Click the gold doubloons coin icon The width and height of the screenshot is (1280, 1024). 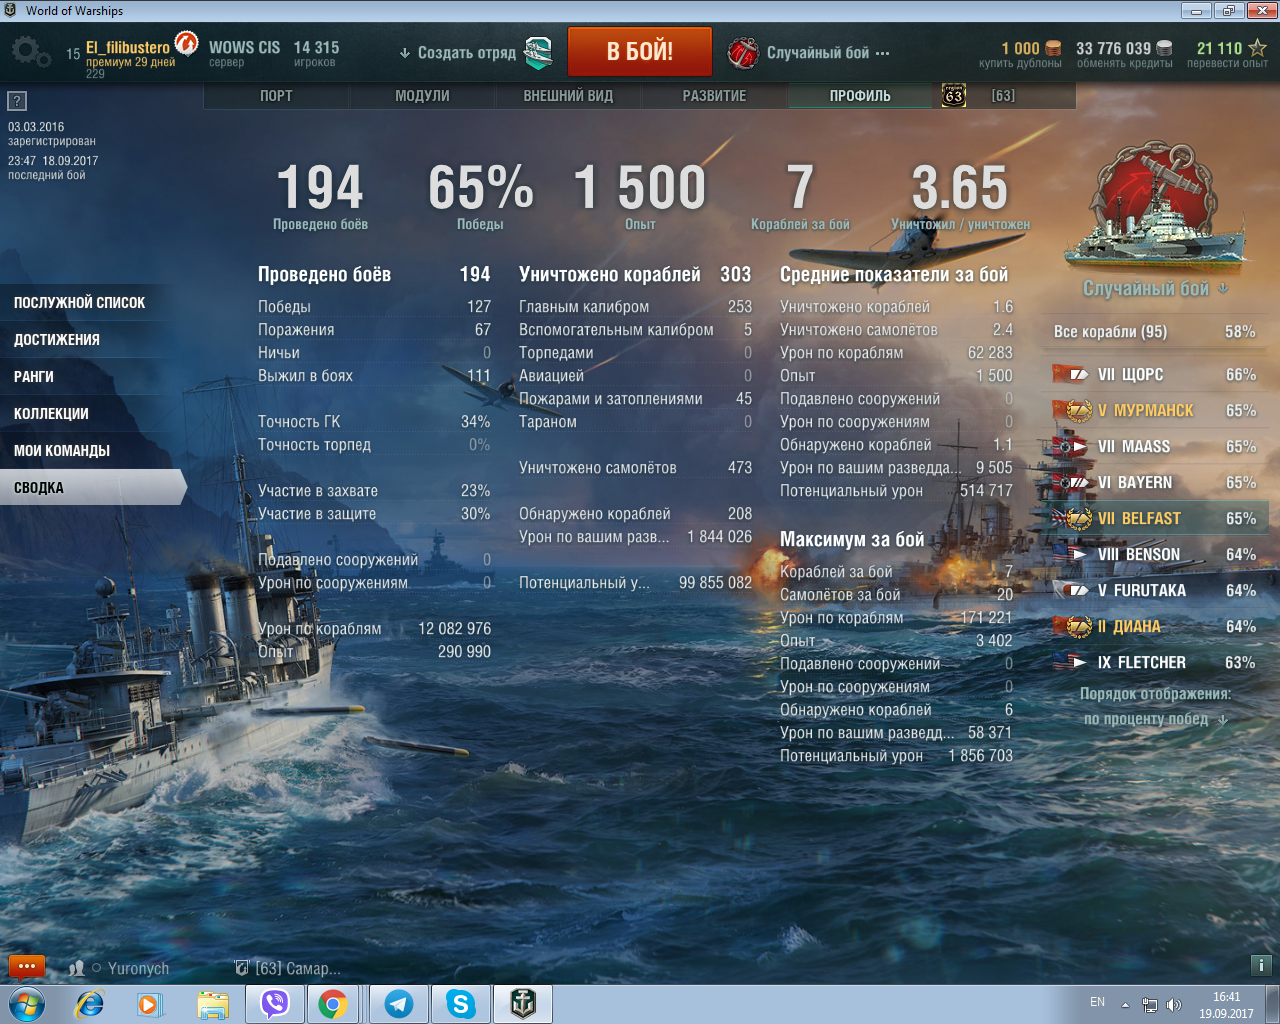pos(1053,48)
